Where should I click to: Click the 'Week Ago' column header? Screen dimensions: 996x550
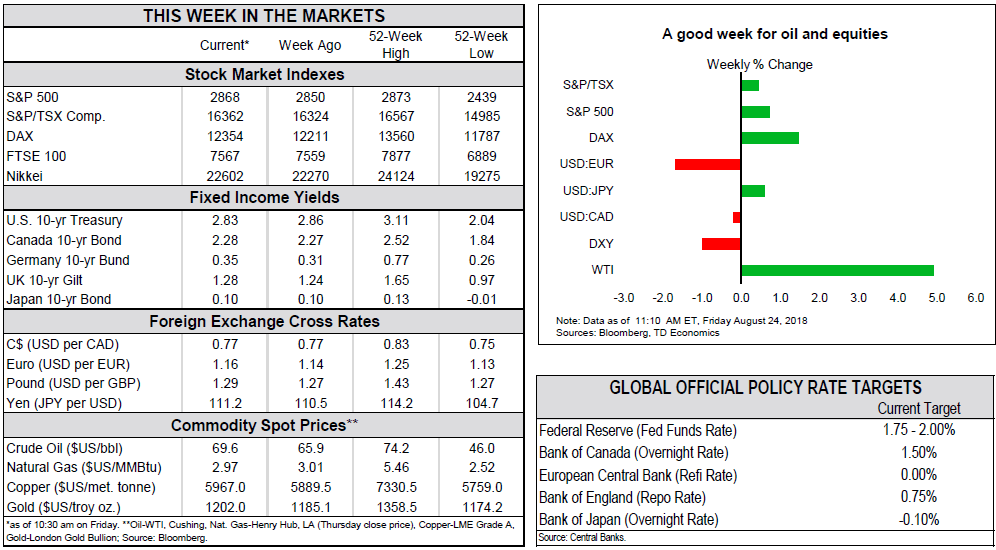(x=310, y=45)
